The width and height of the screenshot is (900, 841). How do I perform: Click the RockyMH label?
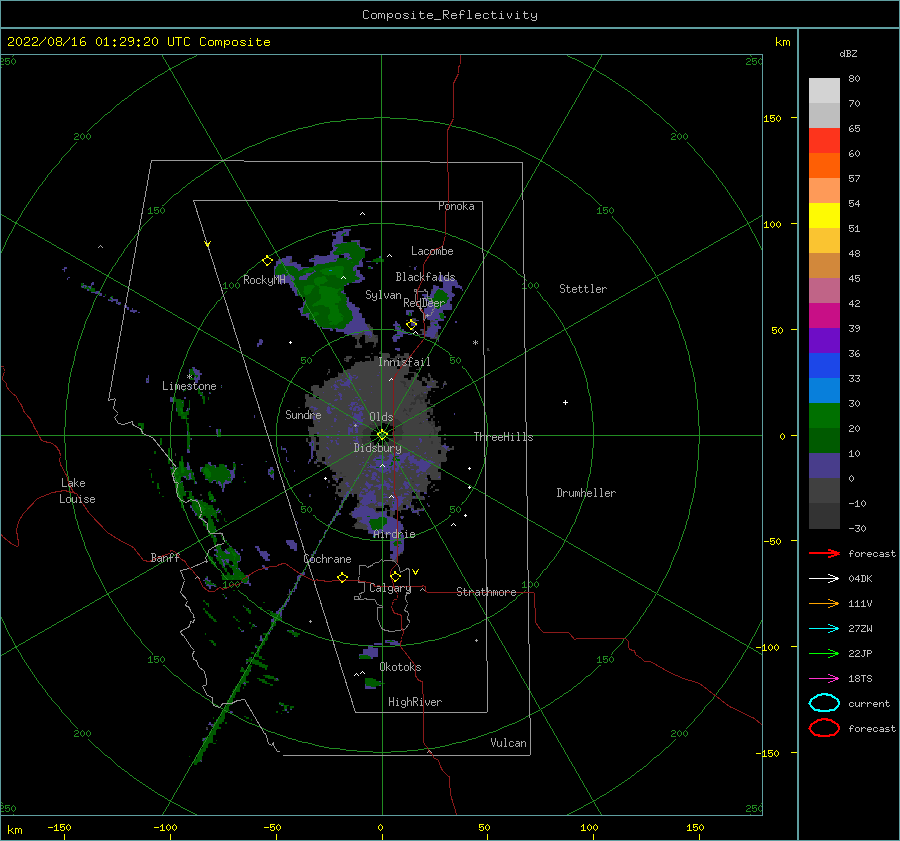pyautogui.click(x=264, y=280)
